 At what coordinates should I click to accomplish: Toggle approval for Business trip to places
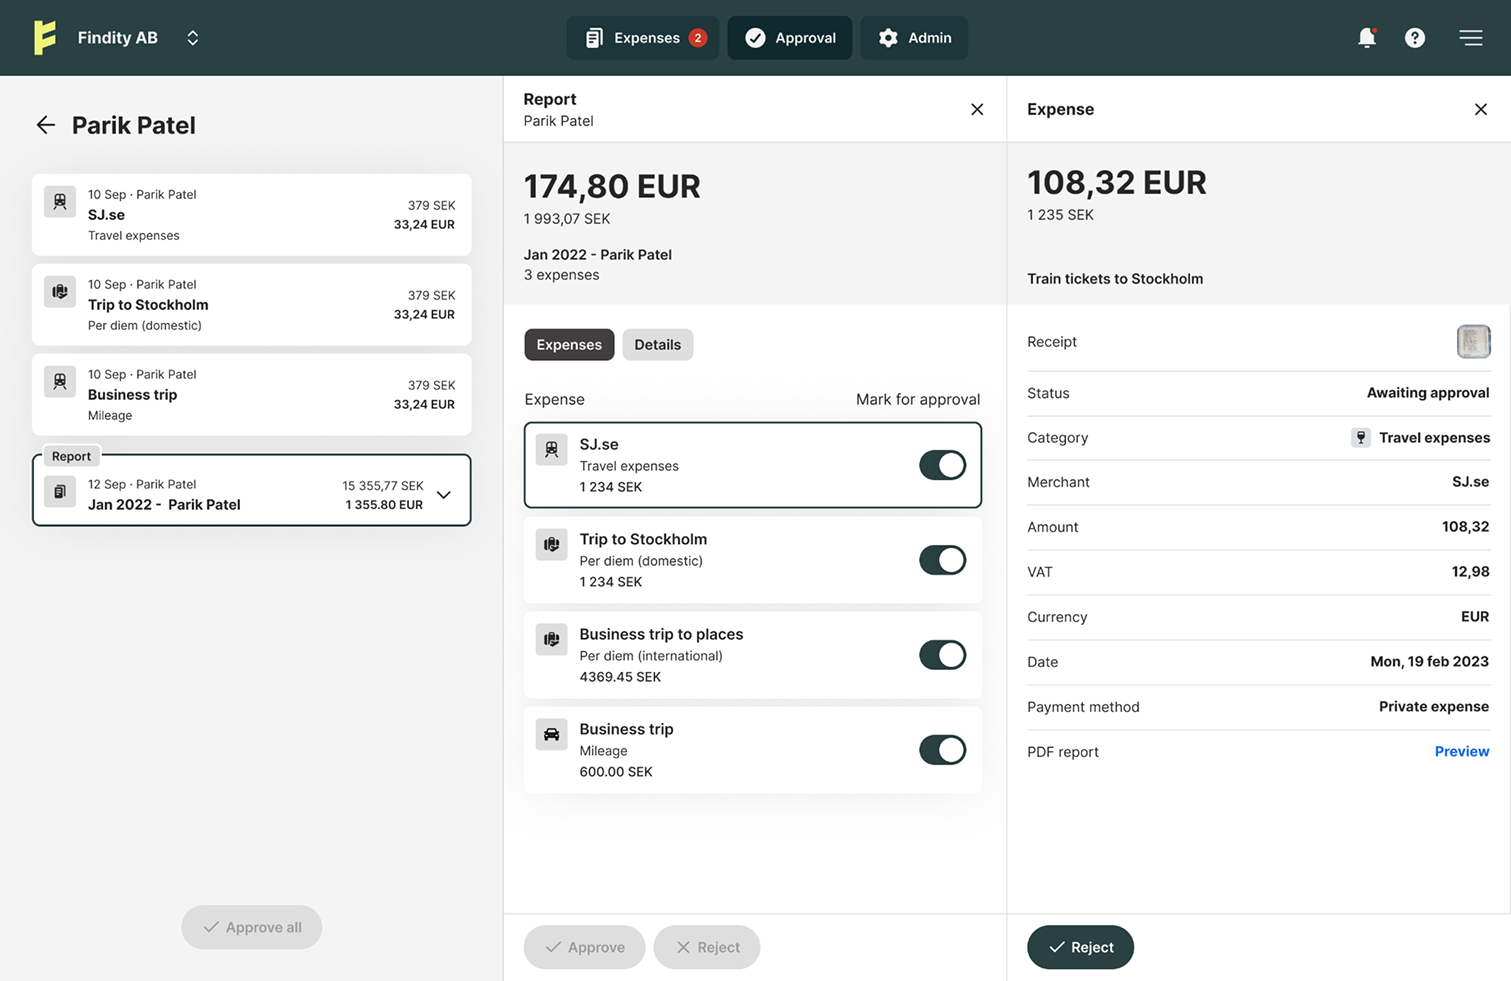tap(942, 655)
